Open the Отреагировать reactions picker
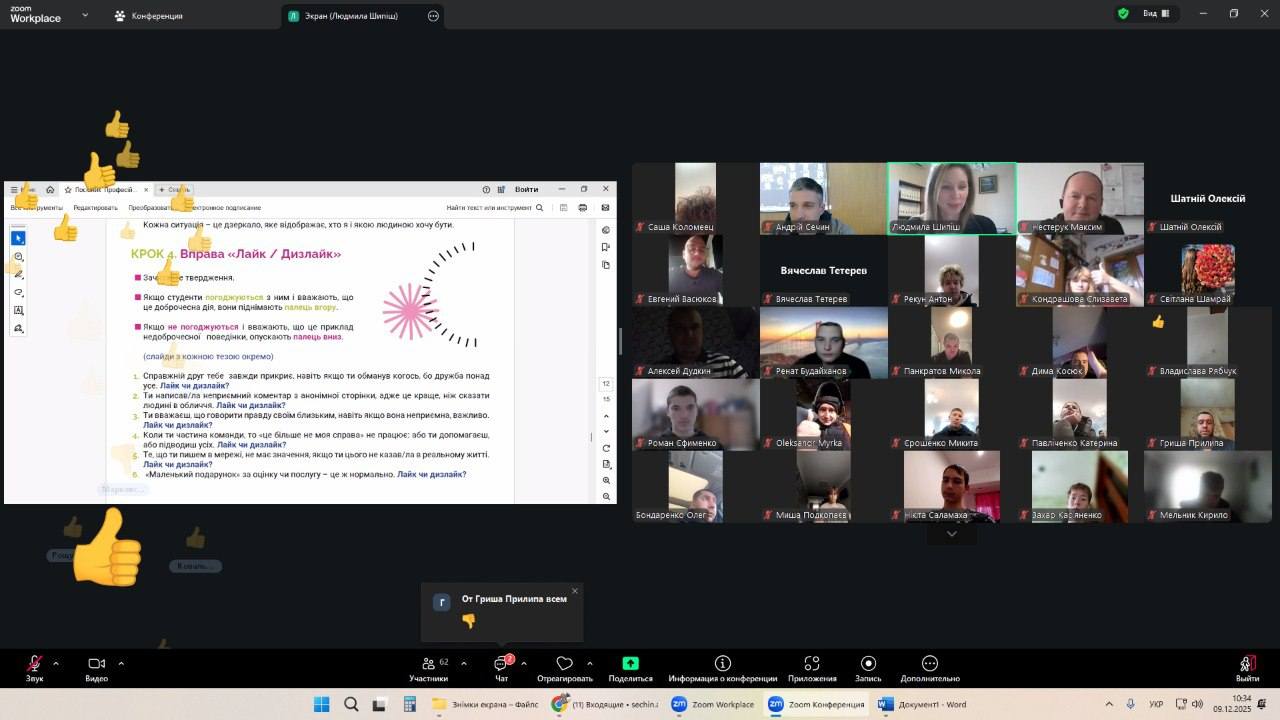This screenshot has height=720, width=1280. click(565, 668)
